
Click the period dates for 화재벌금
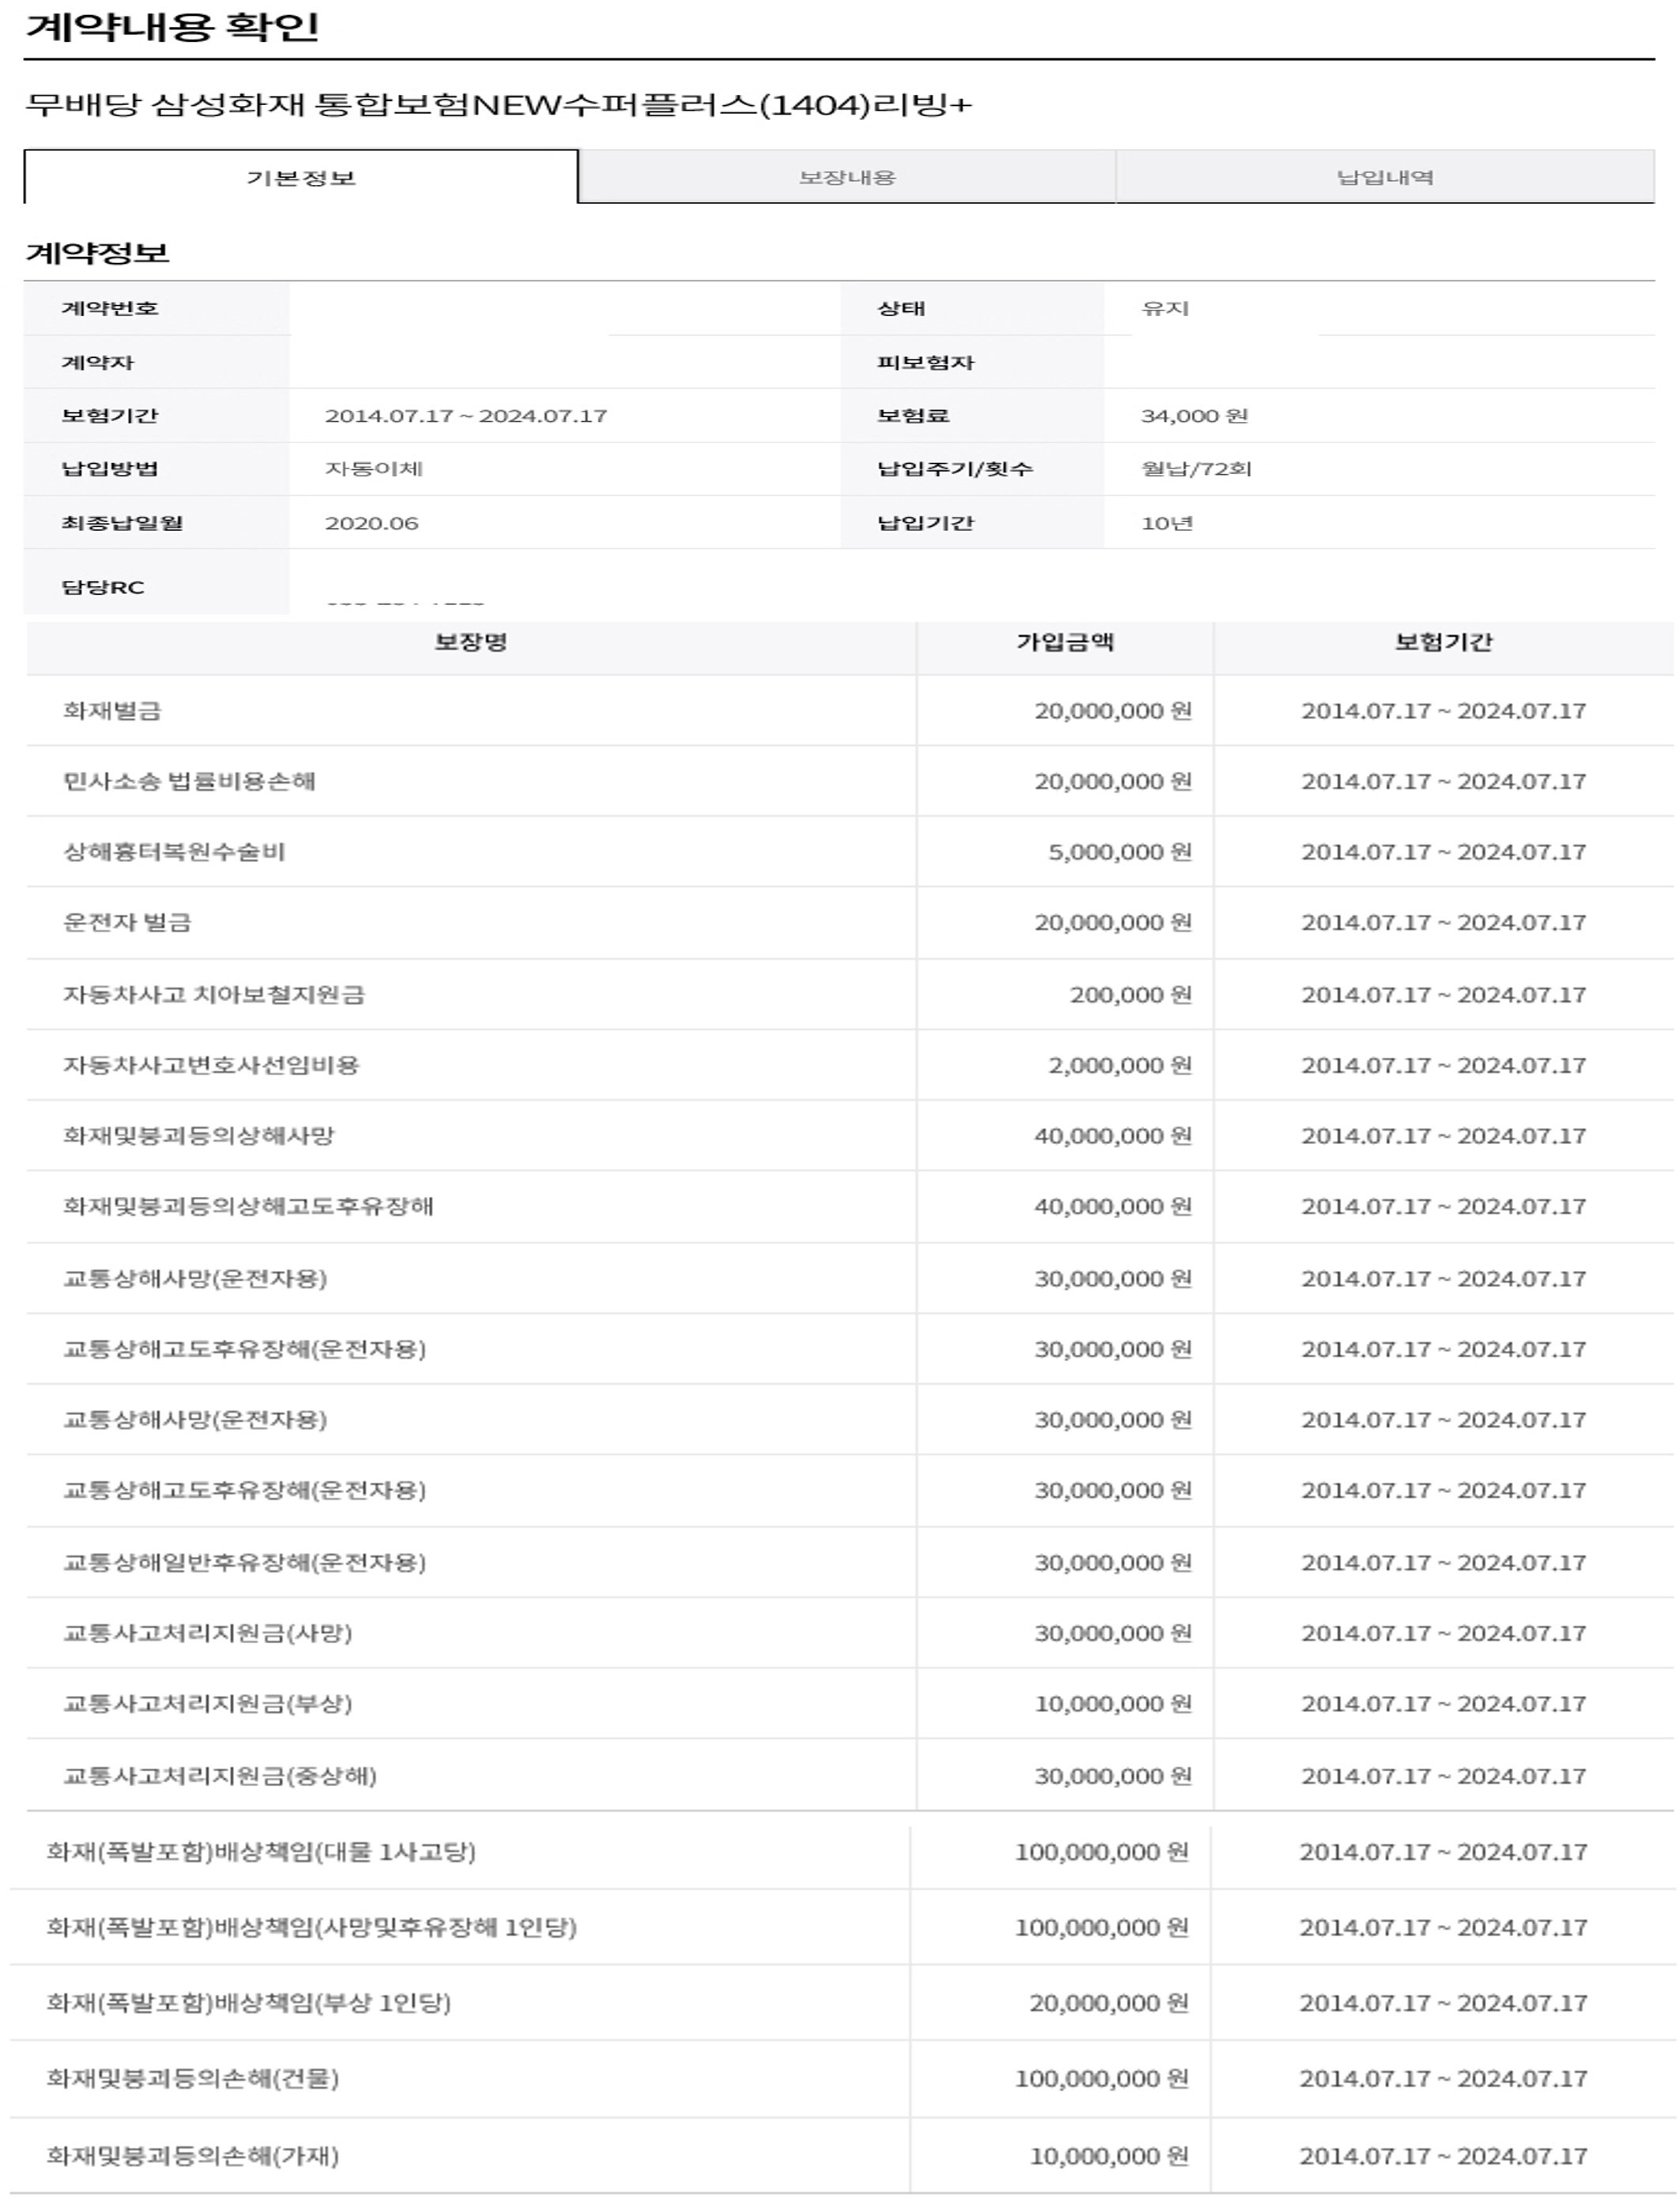(x=1443, y=710)
